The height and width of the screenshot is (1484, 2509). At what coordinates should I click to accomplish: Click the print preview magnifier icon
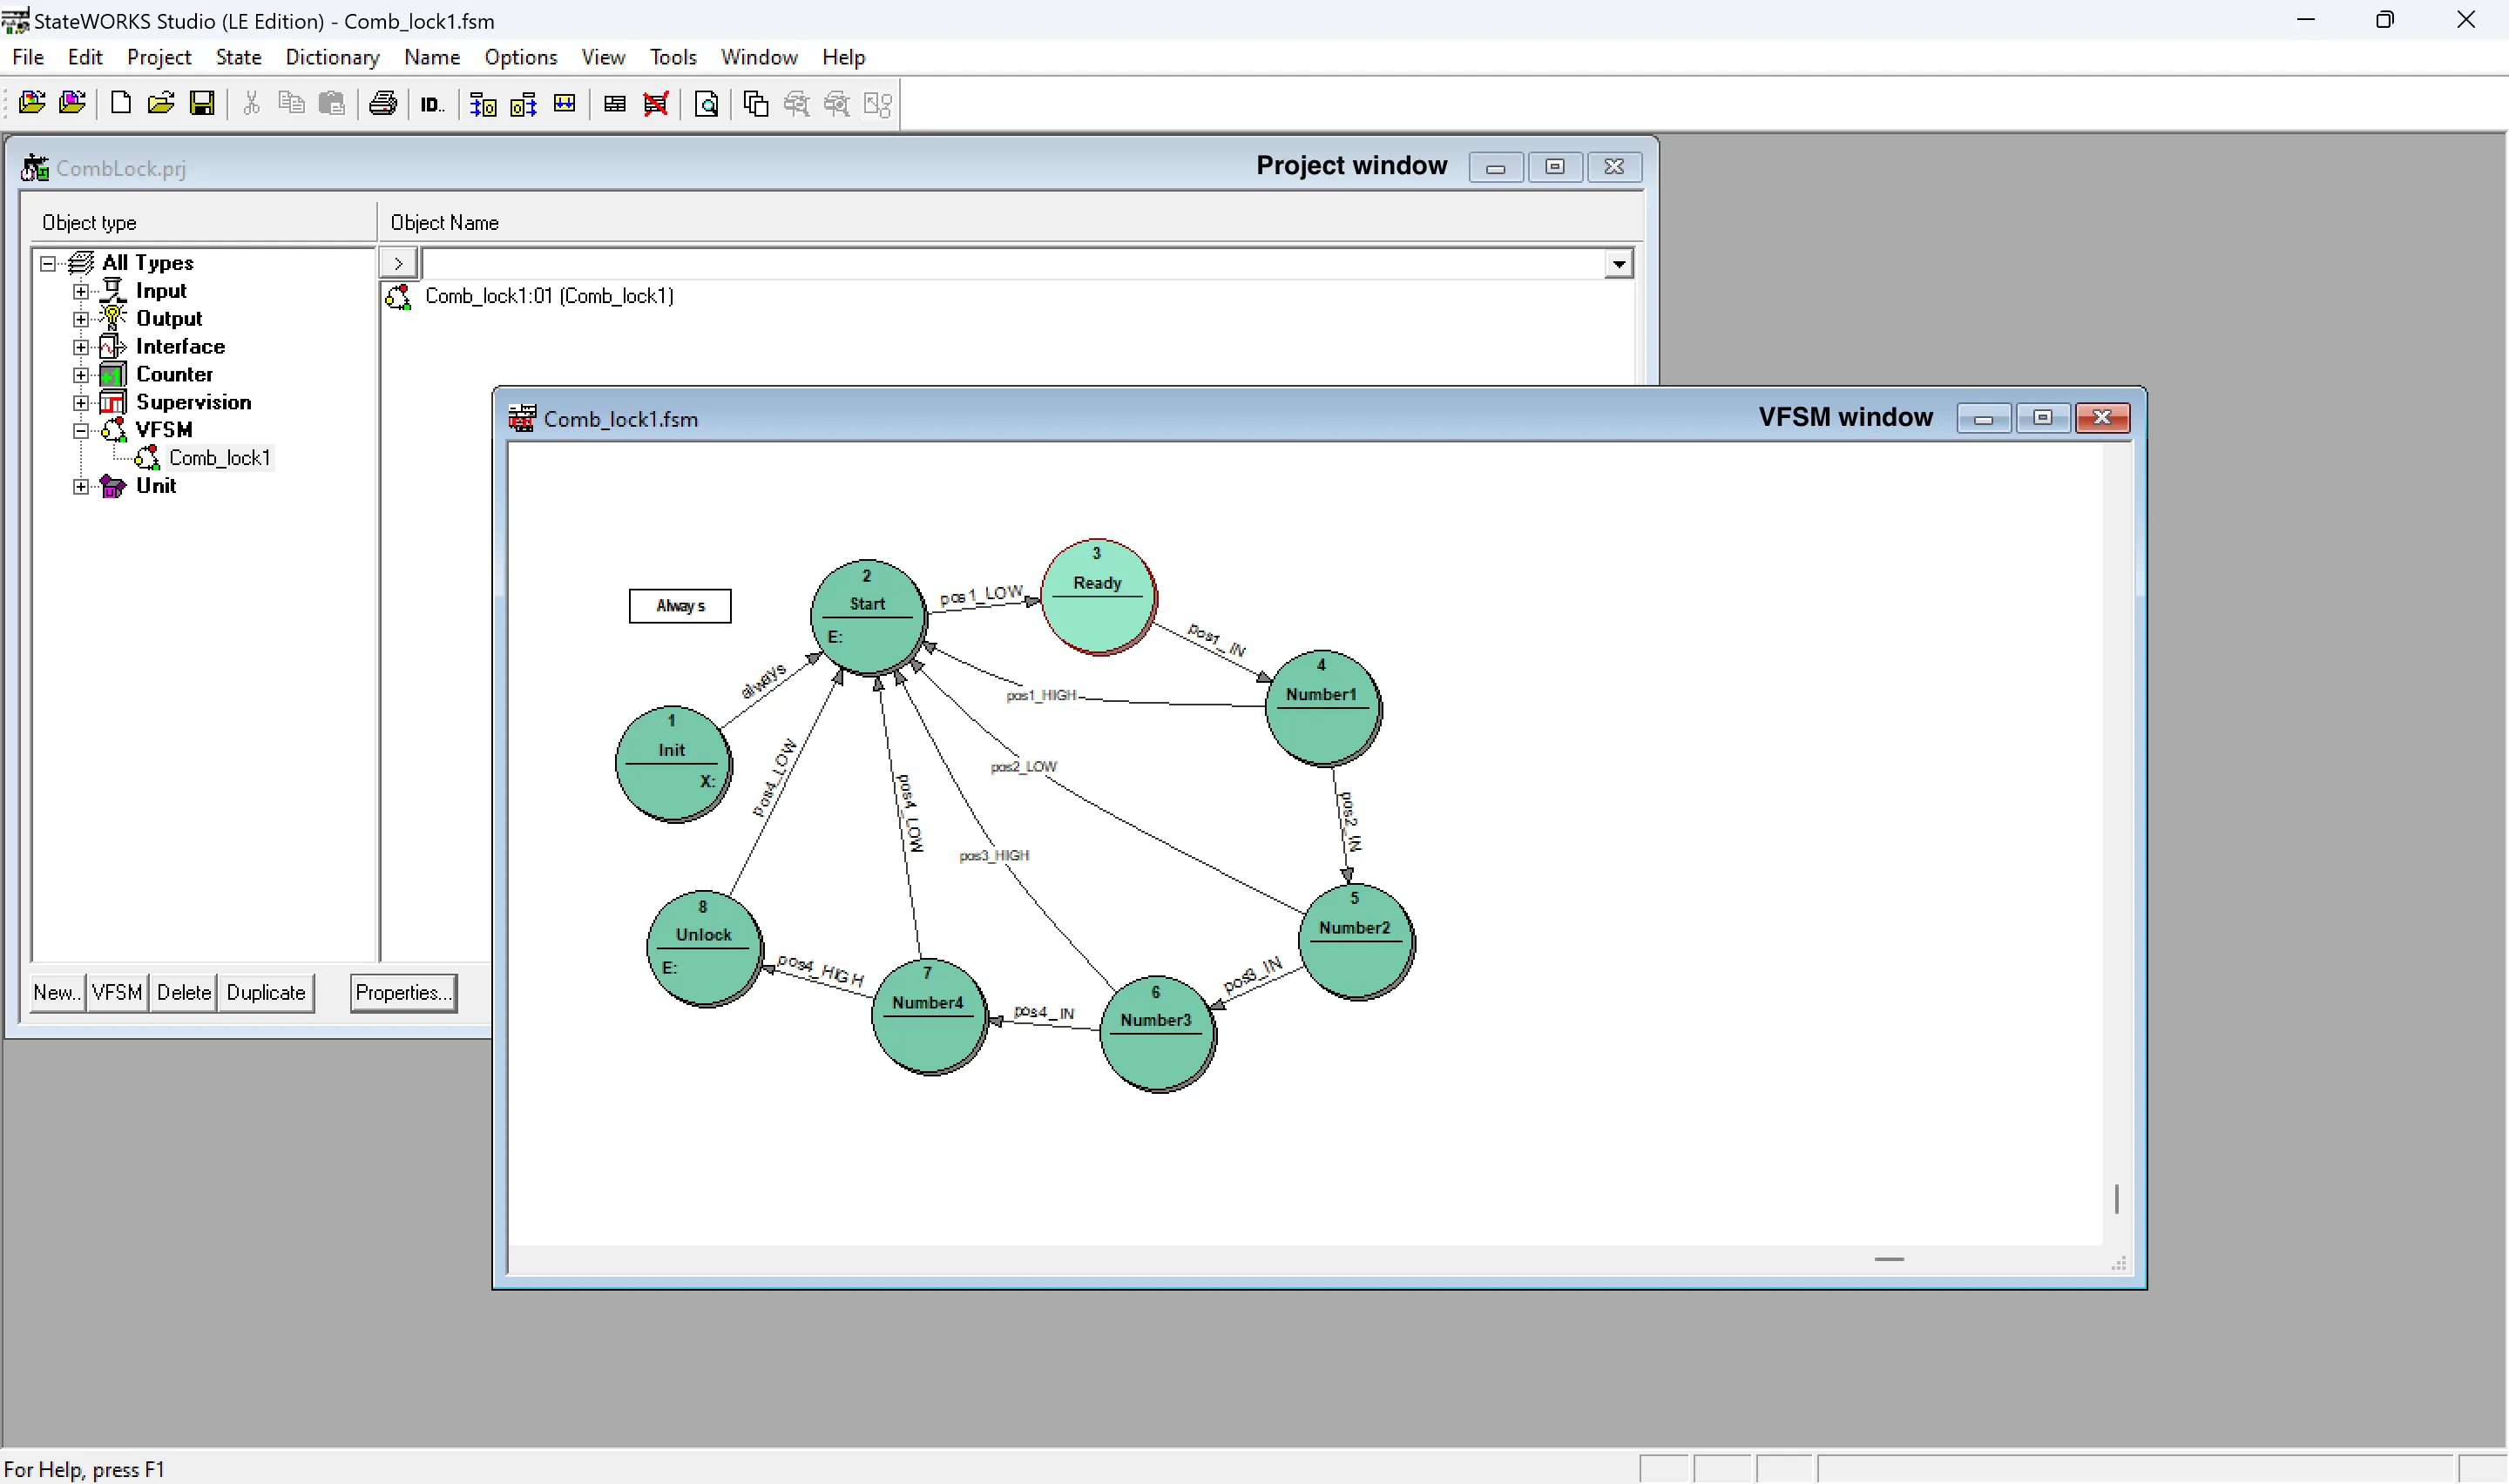pyautogui.click(x=706, y=104)
